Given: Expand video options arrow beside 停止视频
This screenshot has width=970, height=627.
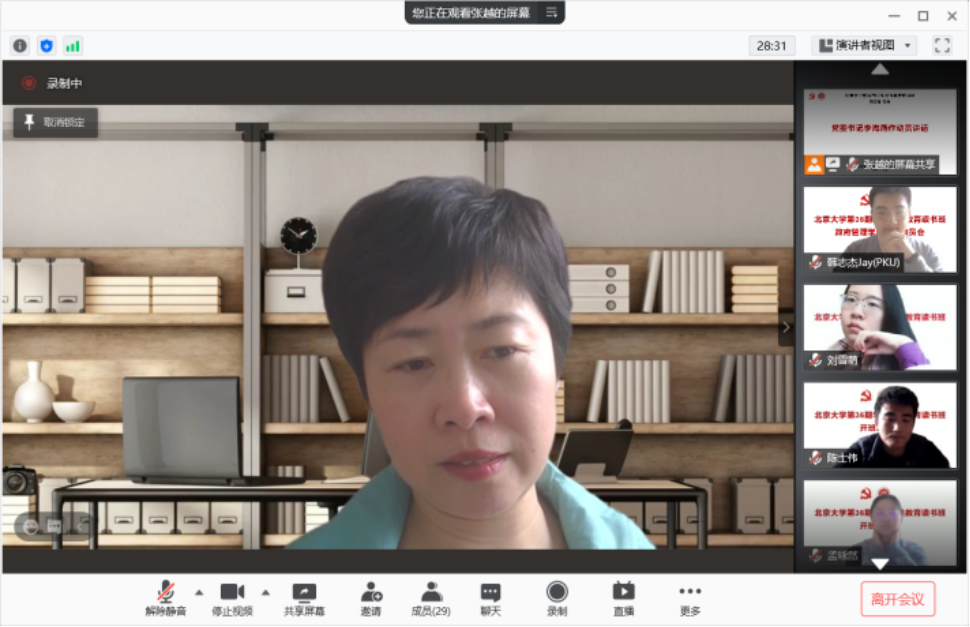Looking at the screenshot, I should [x=265, y=591].
